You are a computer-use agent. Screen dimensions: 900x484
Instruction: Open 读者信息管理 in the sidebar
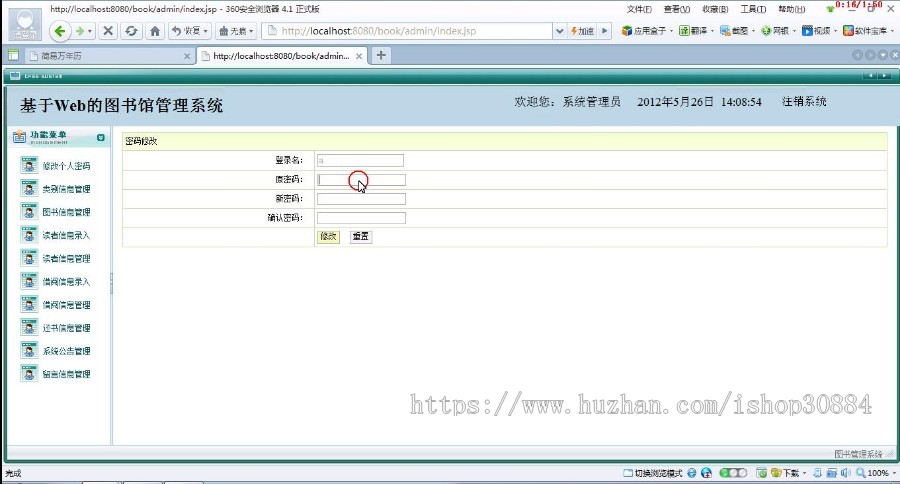[x=56, y=258]
